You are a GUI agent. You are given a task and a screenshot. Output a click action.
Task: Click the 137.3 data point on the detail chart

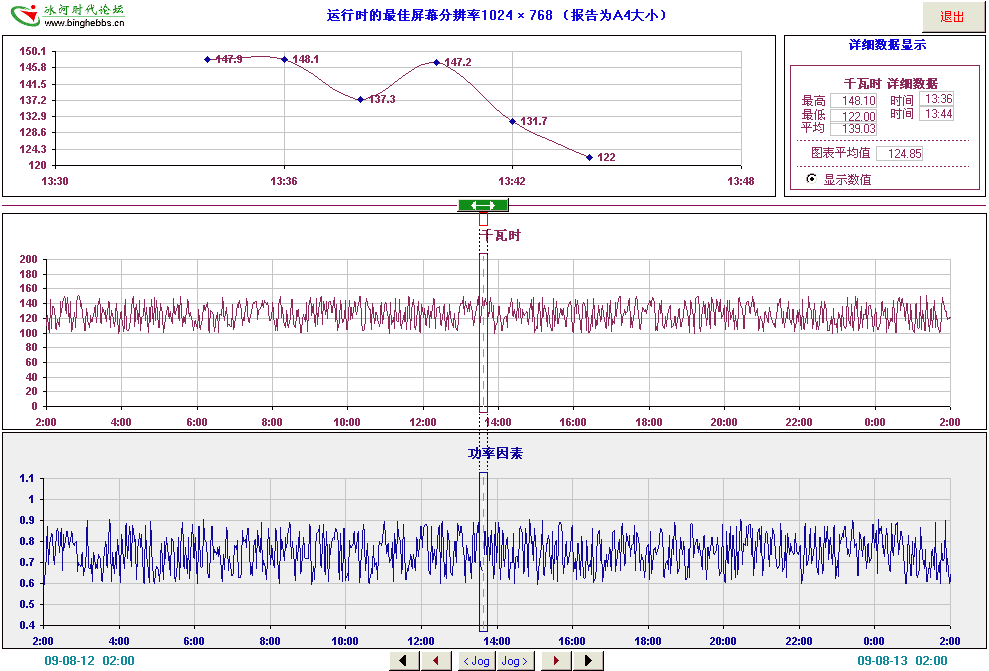[x=360, y=99]
